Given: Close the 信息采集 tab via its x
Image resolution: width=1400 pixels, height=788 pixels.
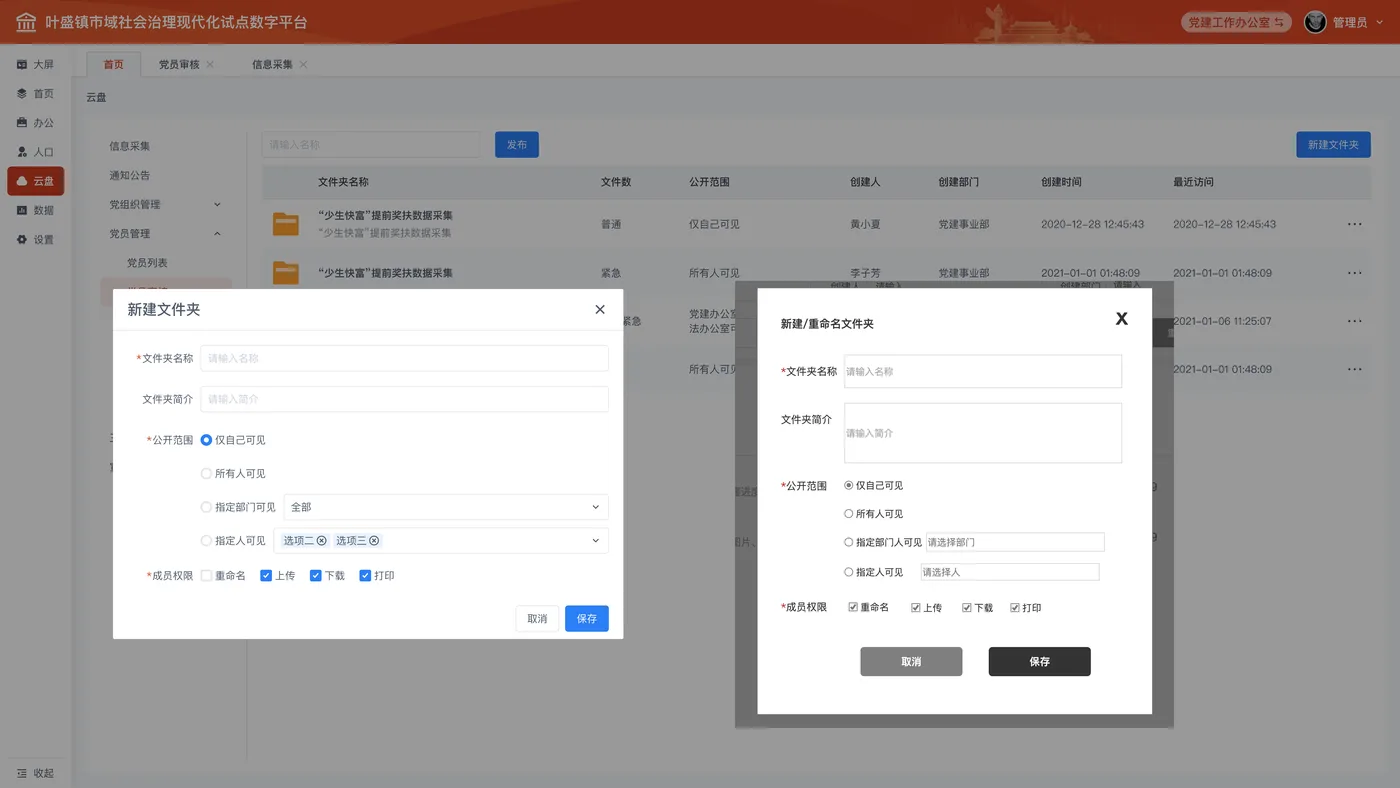Looking at the screenshot, I should pos(303,65).
